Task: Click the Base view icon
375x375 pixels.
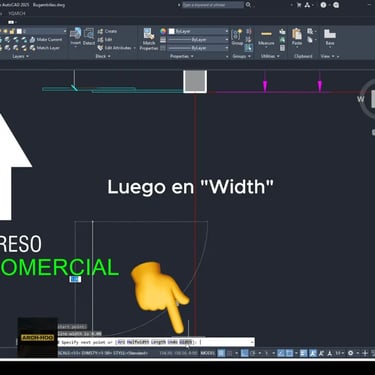Action: coord(330,34)
